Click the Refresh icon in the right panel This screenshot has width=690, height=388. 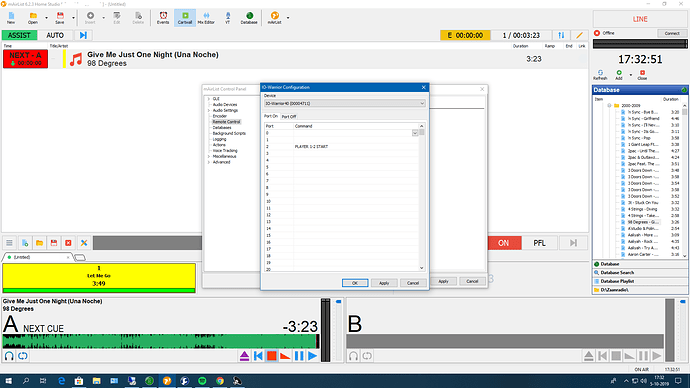click(x=600, y=74)
